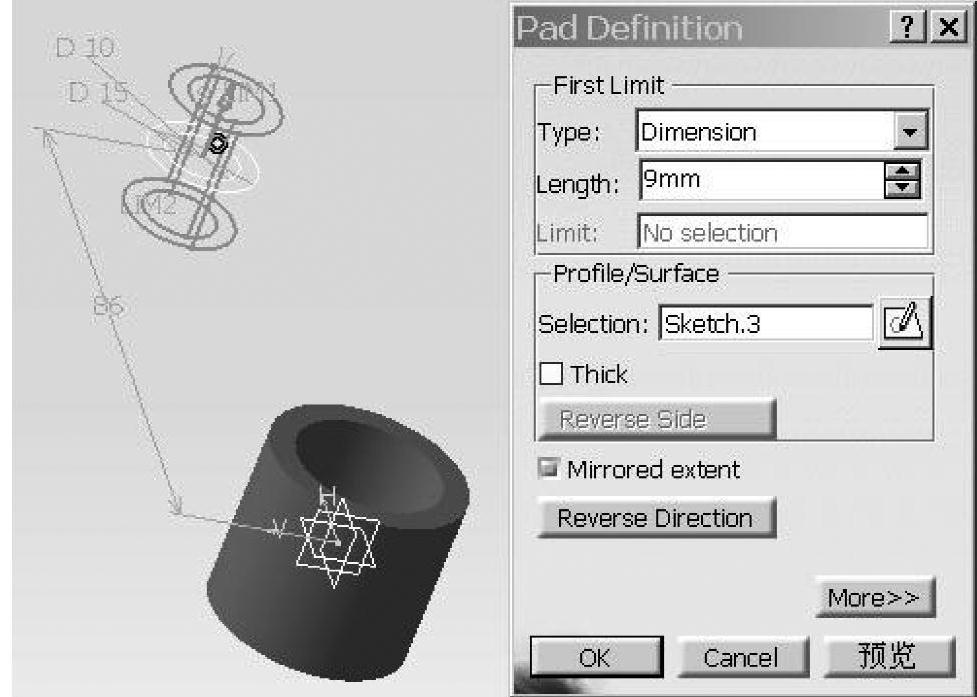The width and height of the screenshot is (977, 697).
Task: Toggle the Mirrored extent checkbox
Action: point(548,468)
